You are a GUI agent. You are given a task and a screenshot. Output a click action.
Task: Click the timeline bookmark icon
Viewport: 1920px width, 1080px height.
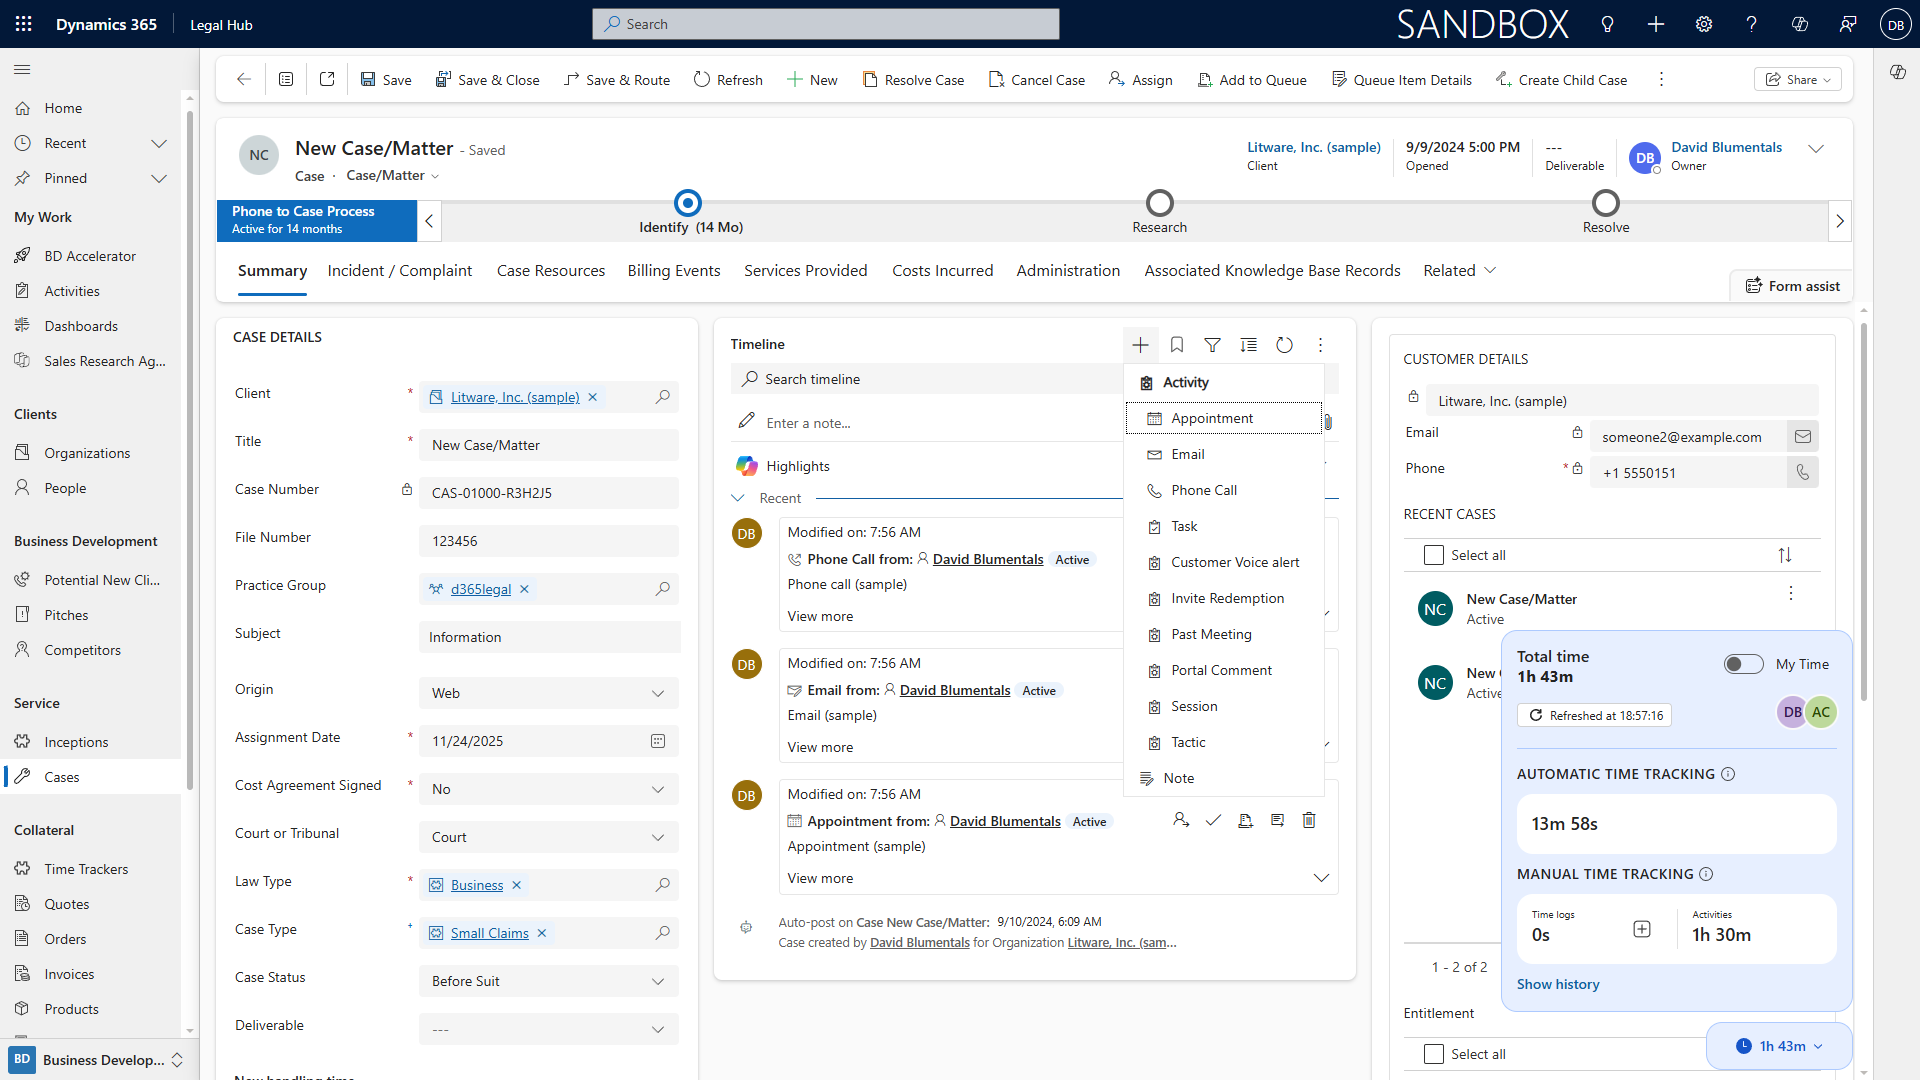[1177, 345]
